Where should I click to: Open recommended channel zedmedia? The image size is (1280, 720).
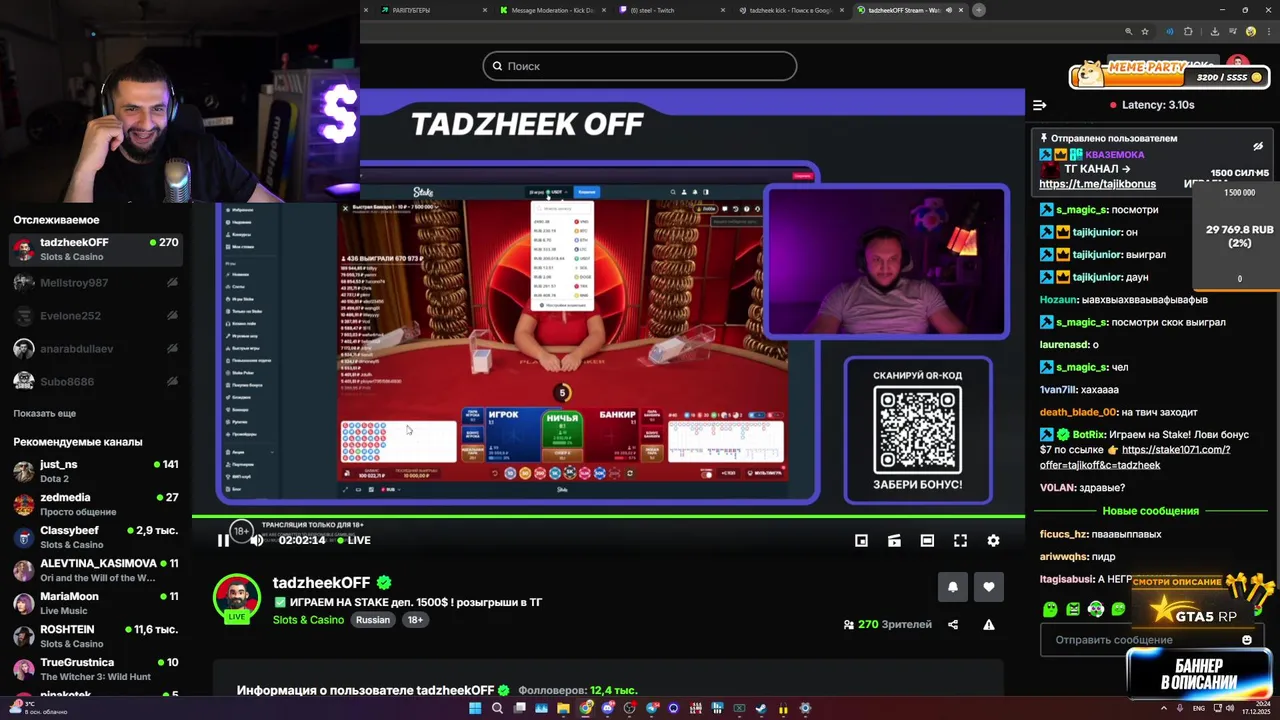96,504
